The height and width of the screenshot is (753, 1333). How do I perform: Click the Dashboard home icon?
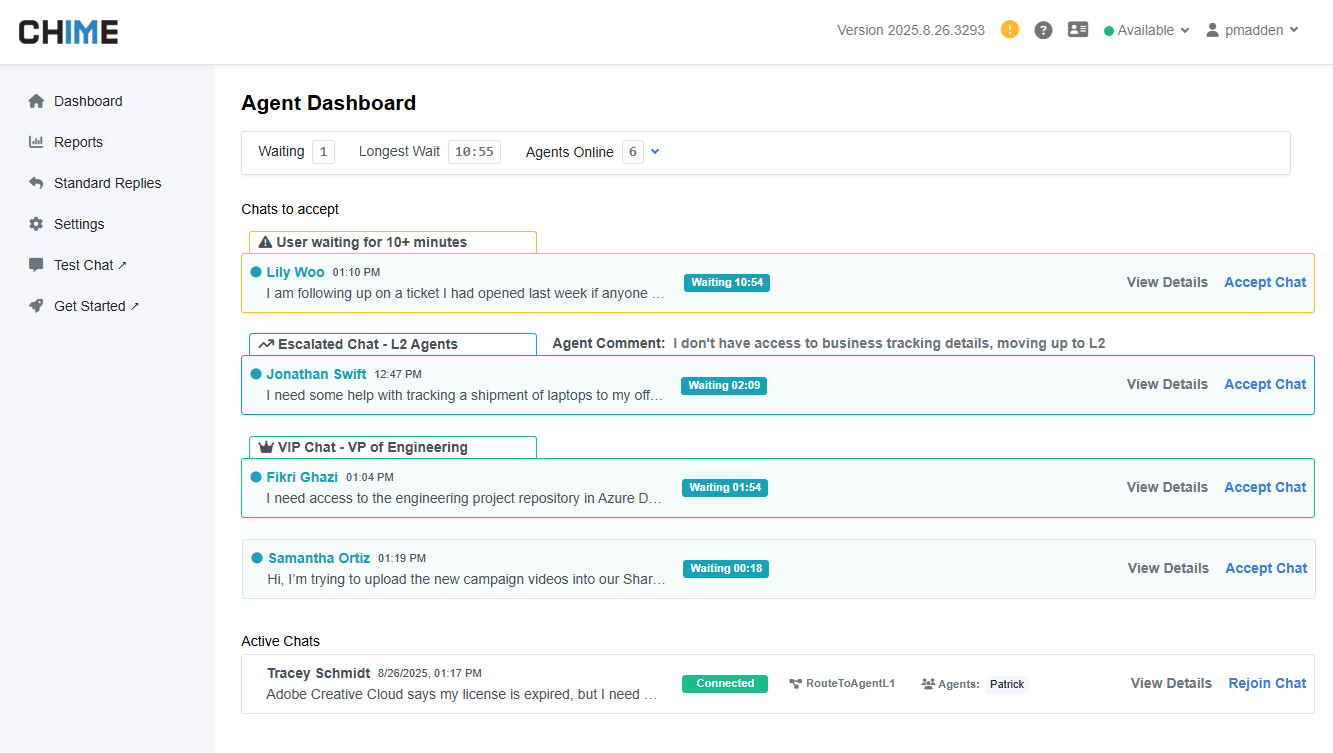click(37, 101)
